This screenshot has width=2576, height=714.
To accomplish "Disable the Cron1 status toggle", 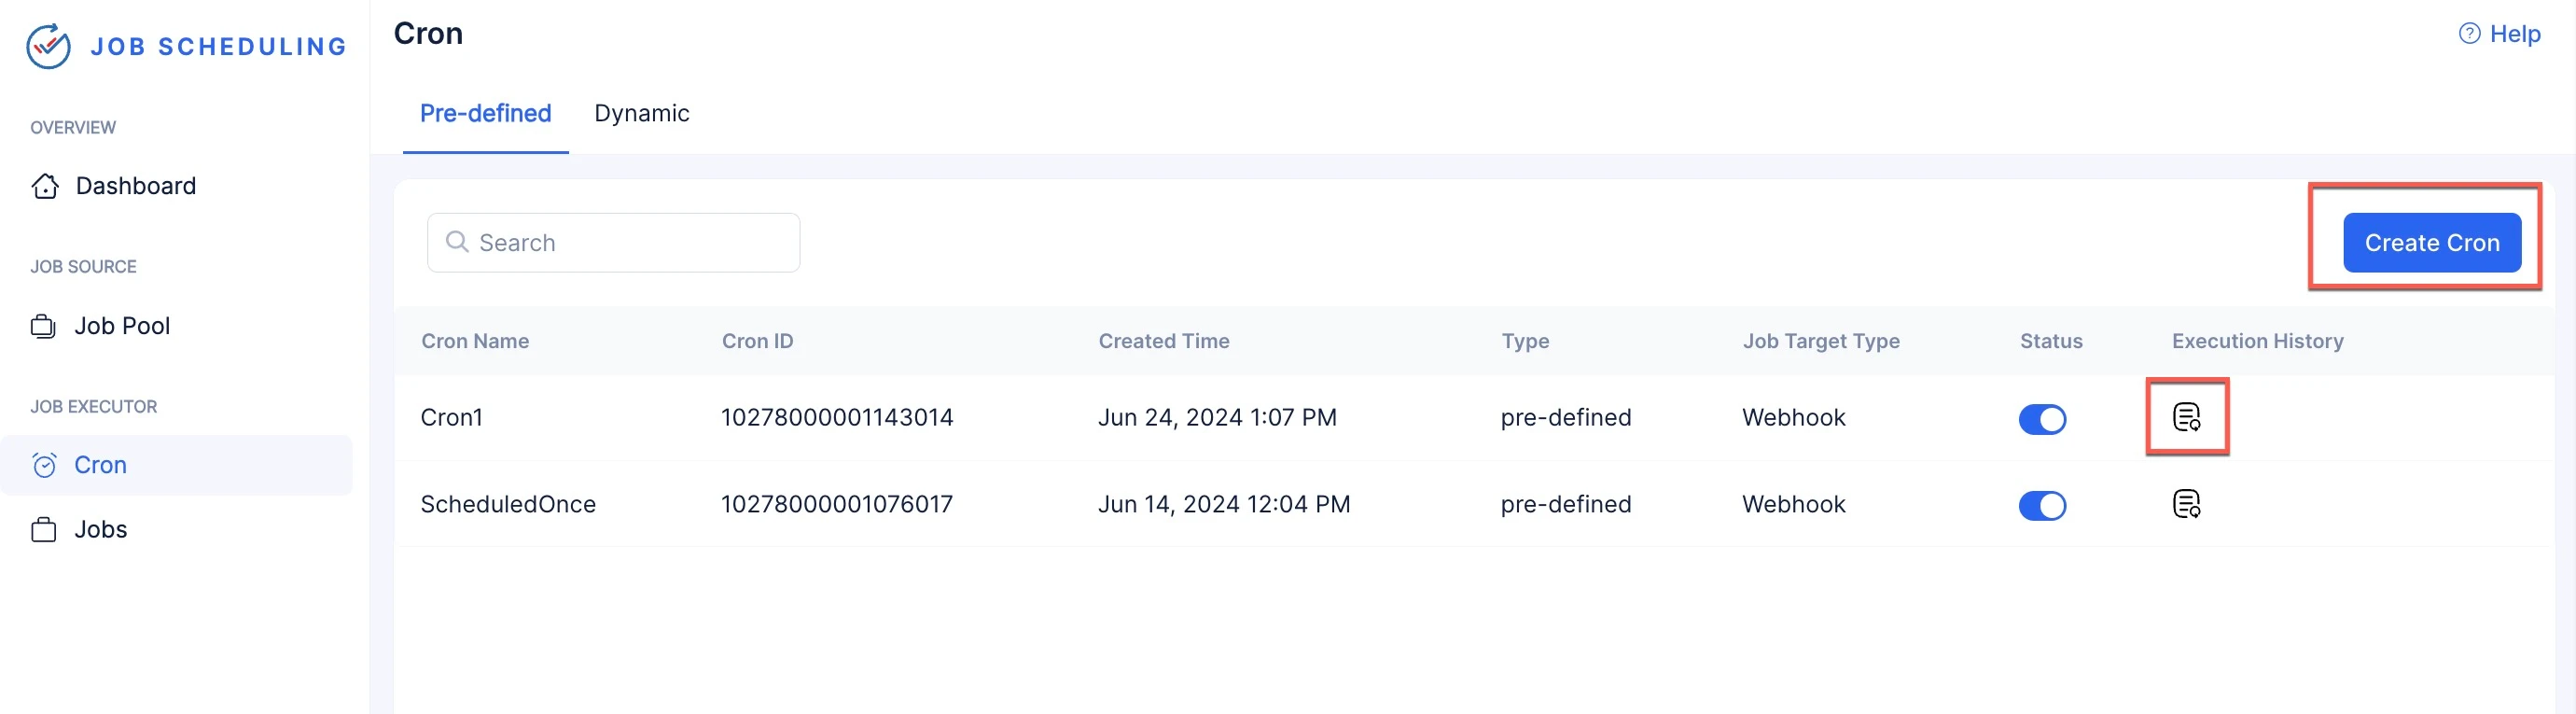I will 2042,418.
